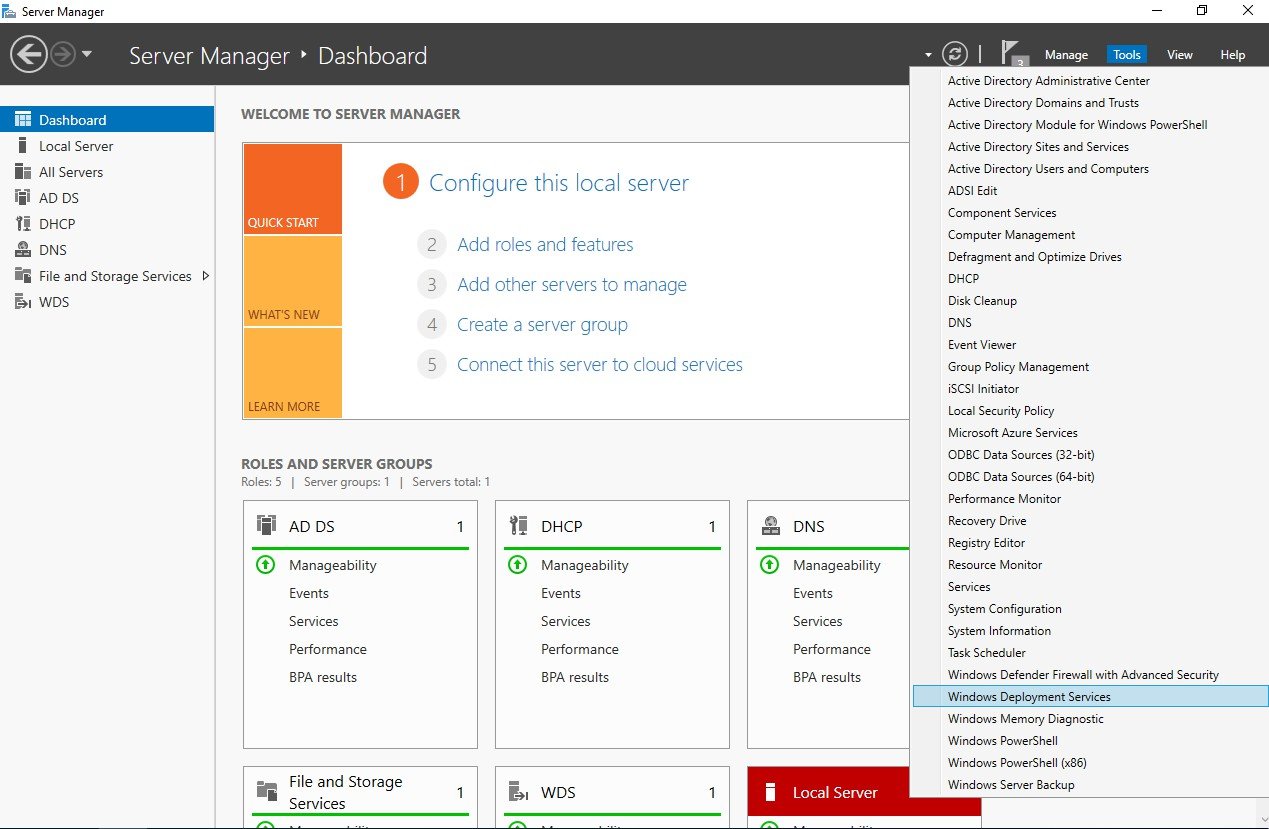Screen dimensions: 1269x829
Task: Select the WDS sidebar icon
Action: click(23, 302)
